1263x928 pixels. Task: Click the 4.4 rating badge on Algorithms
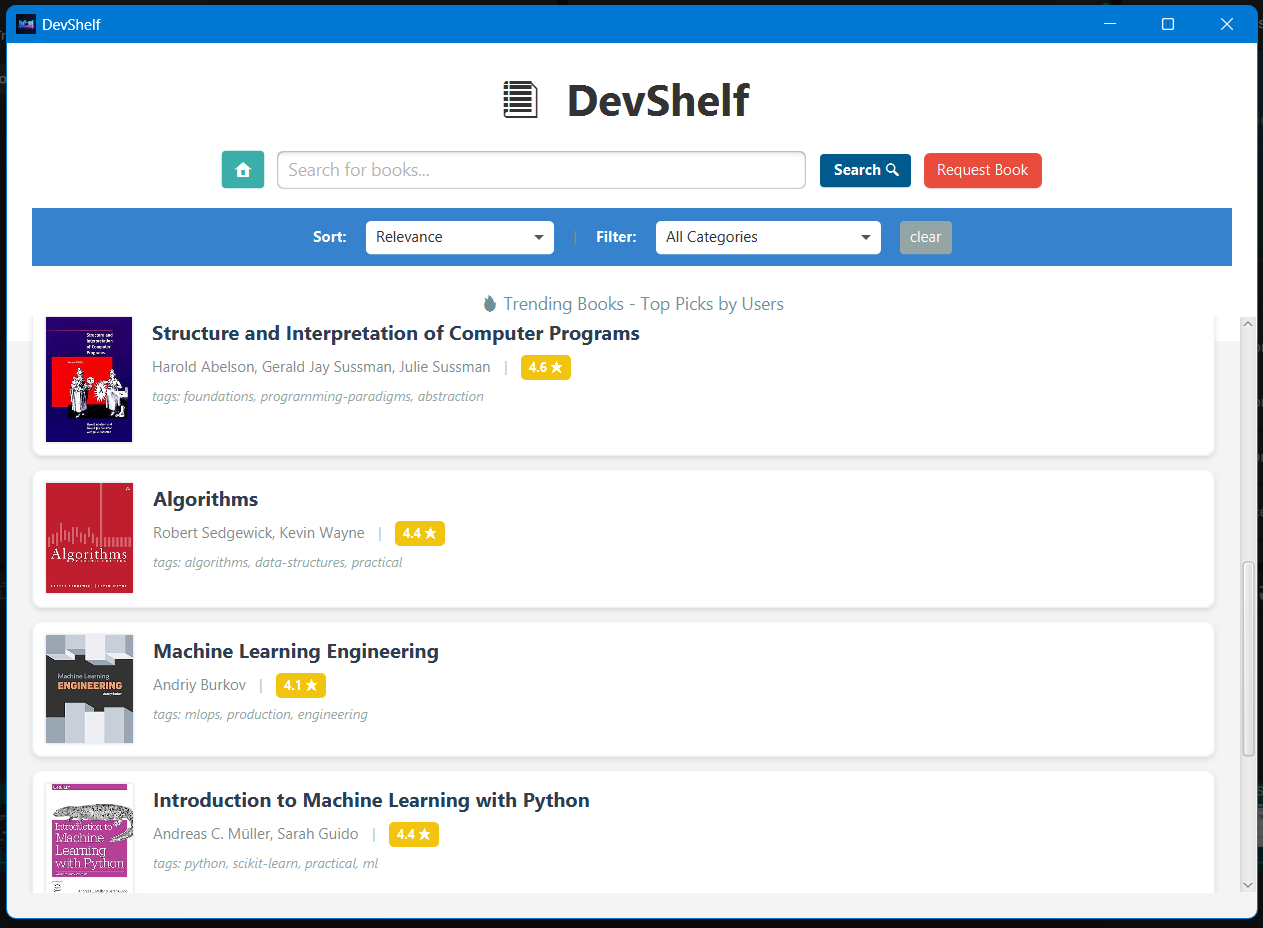click(420, 533)
